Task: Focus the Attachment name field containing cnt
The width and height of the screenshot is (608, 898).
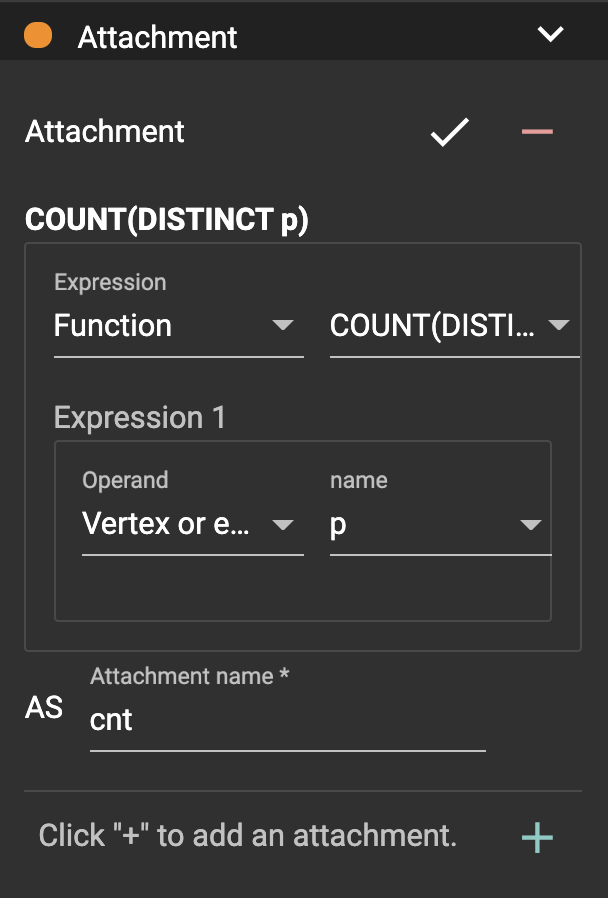Action: click(287, 720)
